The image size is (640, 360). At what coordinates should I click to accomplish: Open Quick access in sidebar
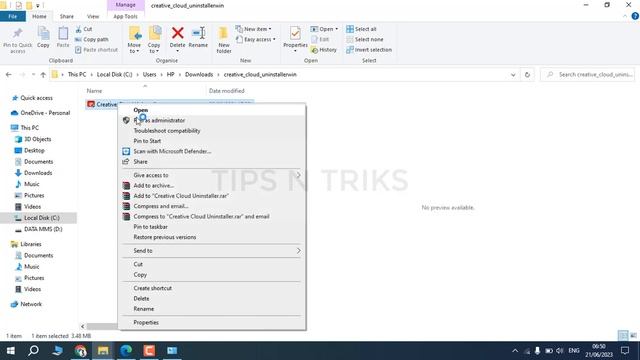(36, 98)
